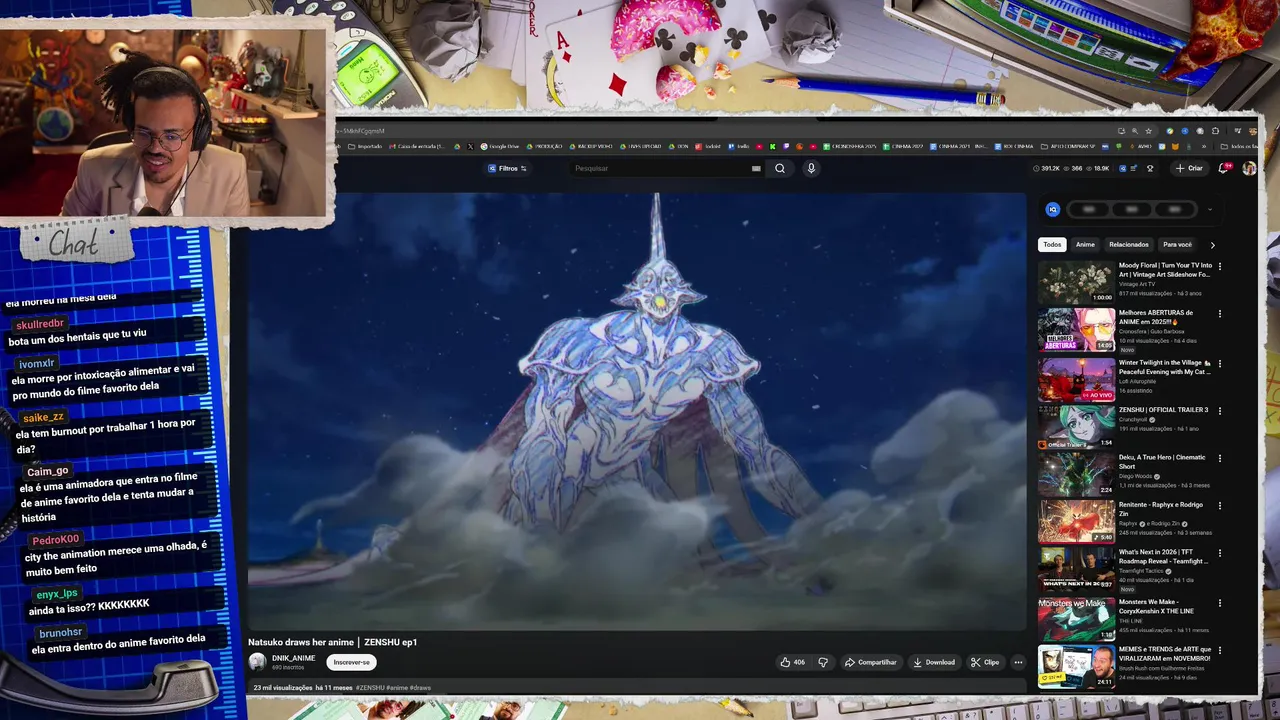Open Renitente - Raphyx e Rodrigo Zin title
This screenshot has height=720, width=1280.
pyautogui.click(x=1161, y=508)
